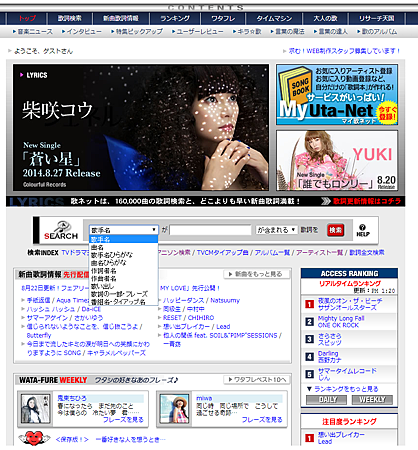418x450 pixels.
Task: Click the 柴咲コウ main banner image
Action: click(141, 127)
